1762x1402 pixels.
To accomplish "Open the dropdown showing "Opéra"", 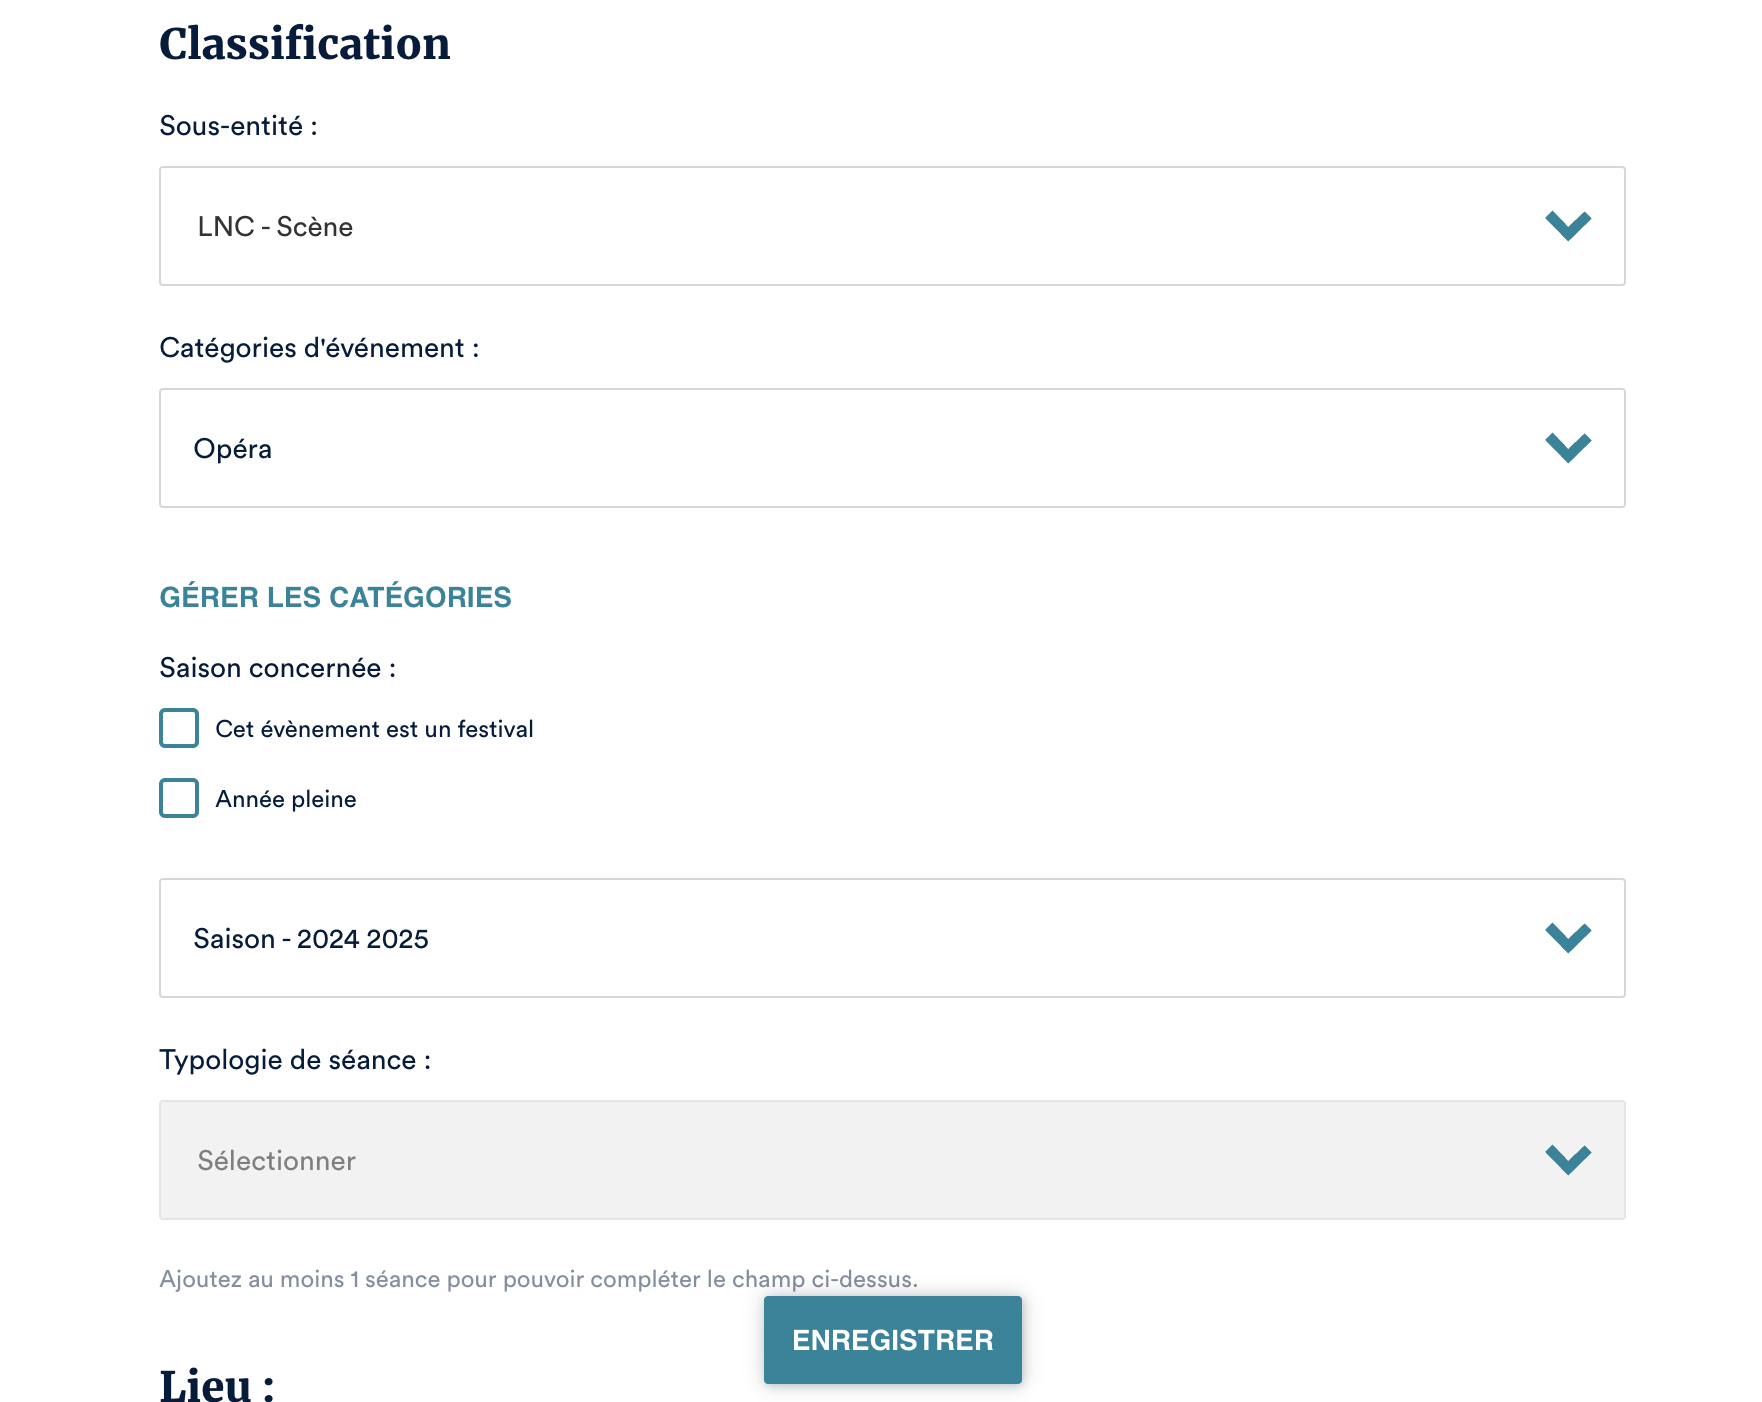I will click(850, 448).
